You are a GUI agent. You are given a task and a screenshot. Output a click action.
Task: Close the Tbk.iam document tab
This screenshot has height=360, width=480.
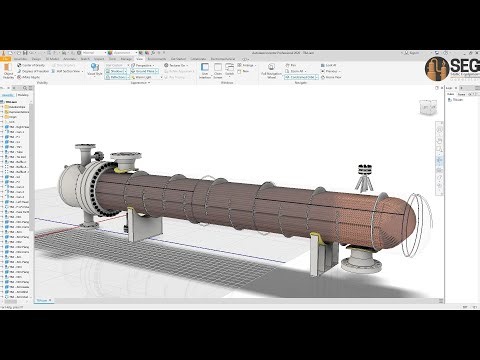click(50, 300)
